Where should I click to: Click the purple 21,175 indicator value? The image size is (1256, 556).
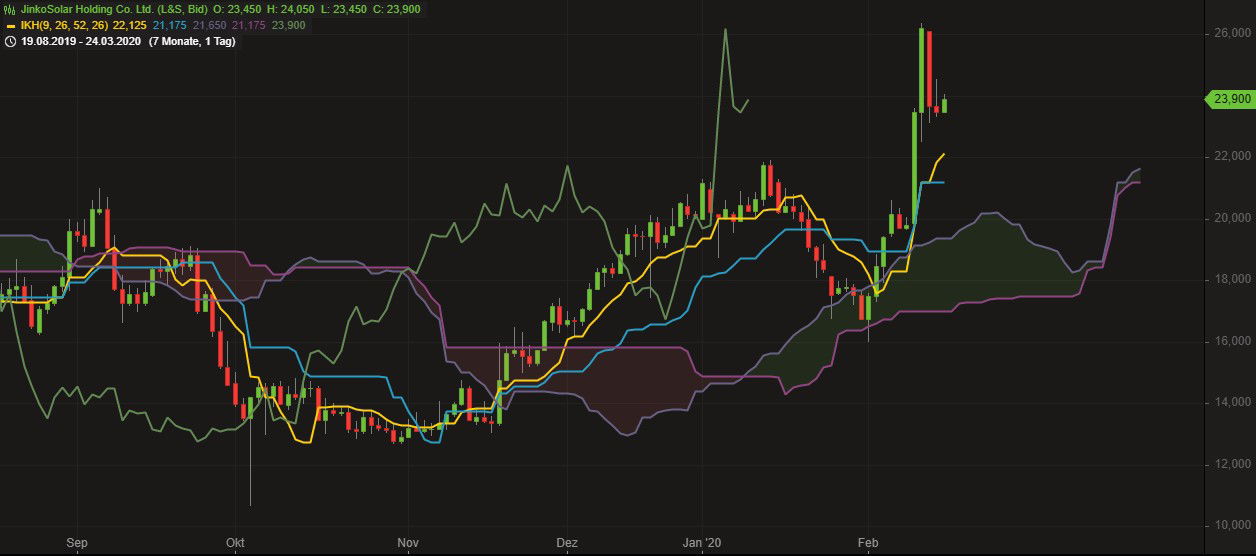(248, 25)
